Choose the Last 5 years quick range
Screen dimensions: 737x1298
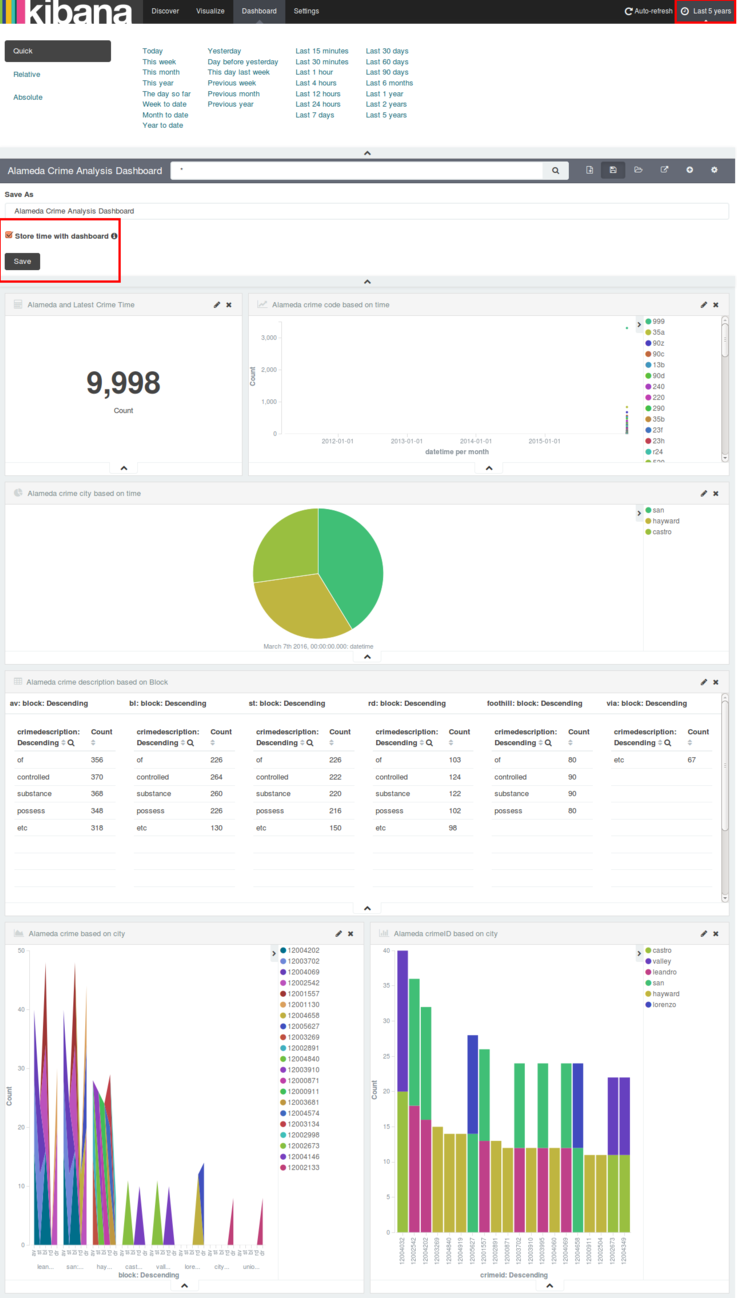[386, 115]
